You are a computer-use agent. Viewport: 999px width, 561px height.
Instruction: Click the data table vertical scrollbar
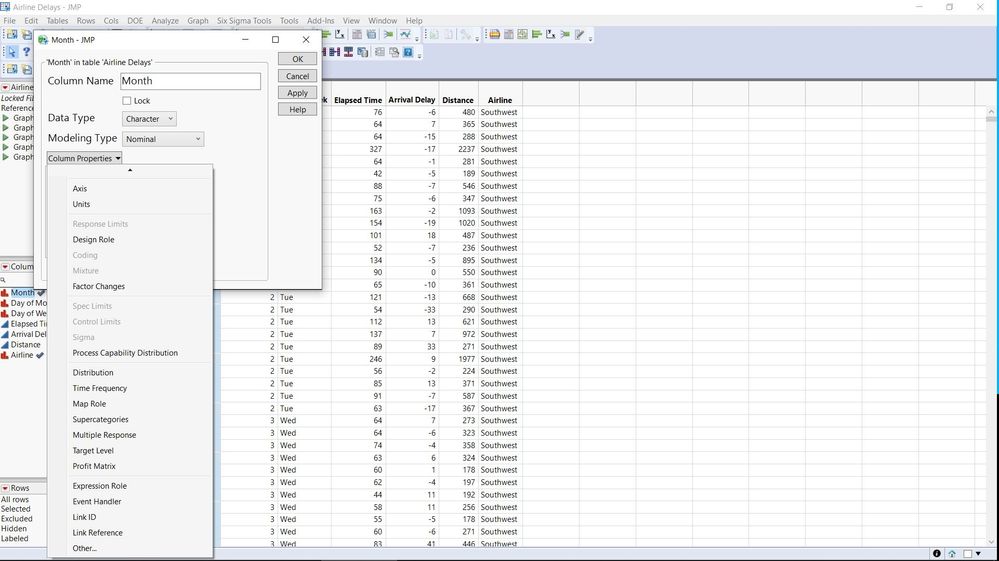tap(991, 325)
